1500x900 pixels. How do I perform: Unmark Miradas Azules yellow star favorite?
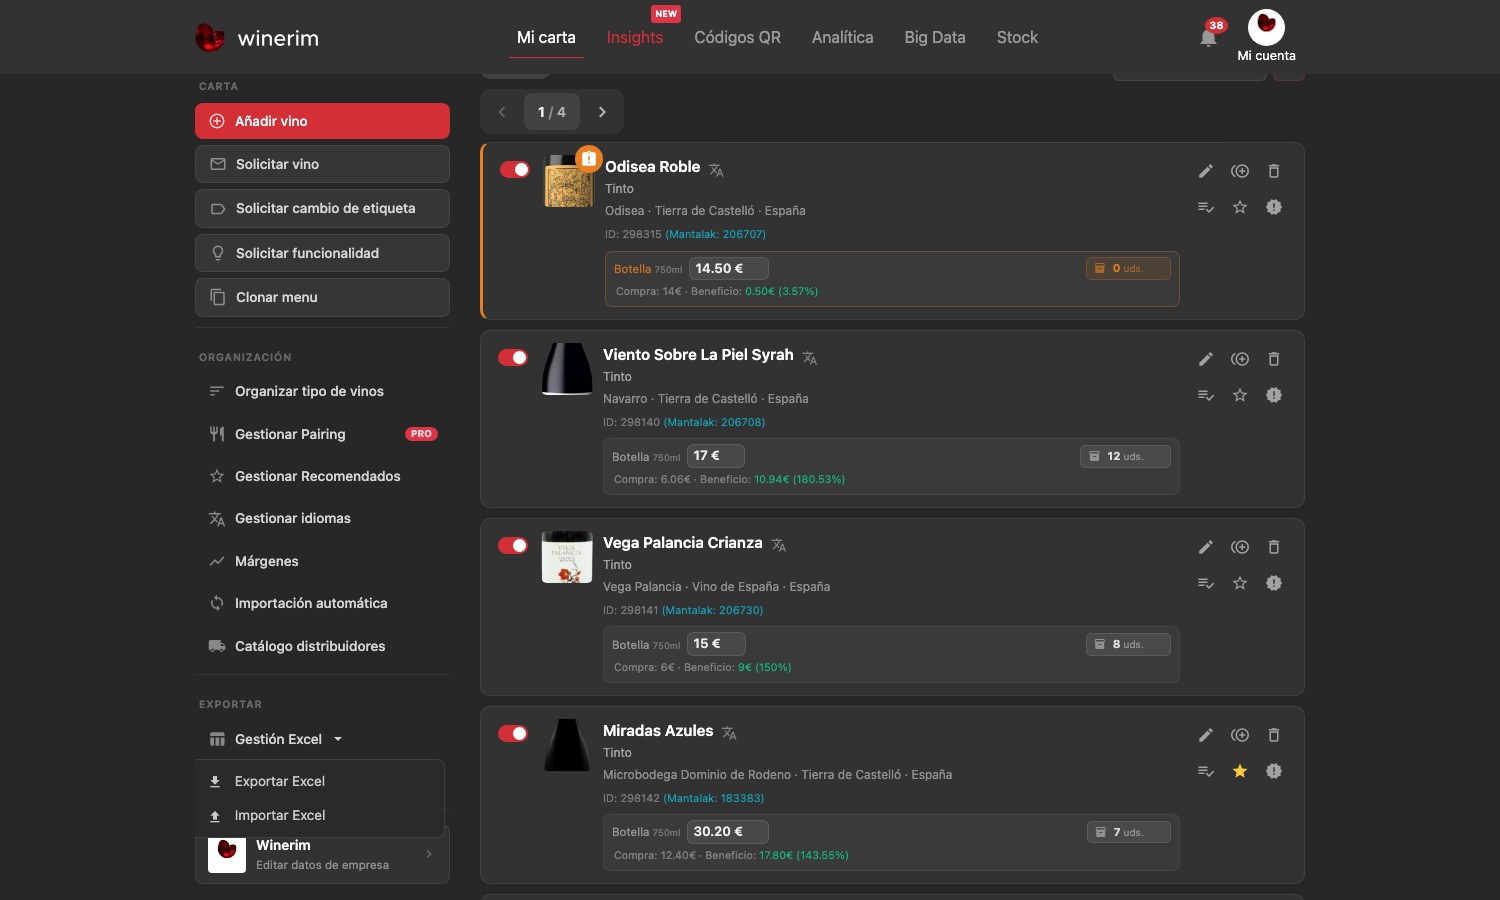click(x=1240, y=771)
